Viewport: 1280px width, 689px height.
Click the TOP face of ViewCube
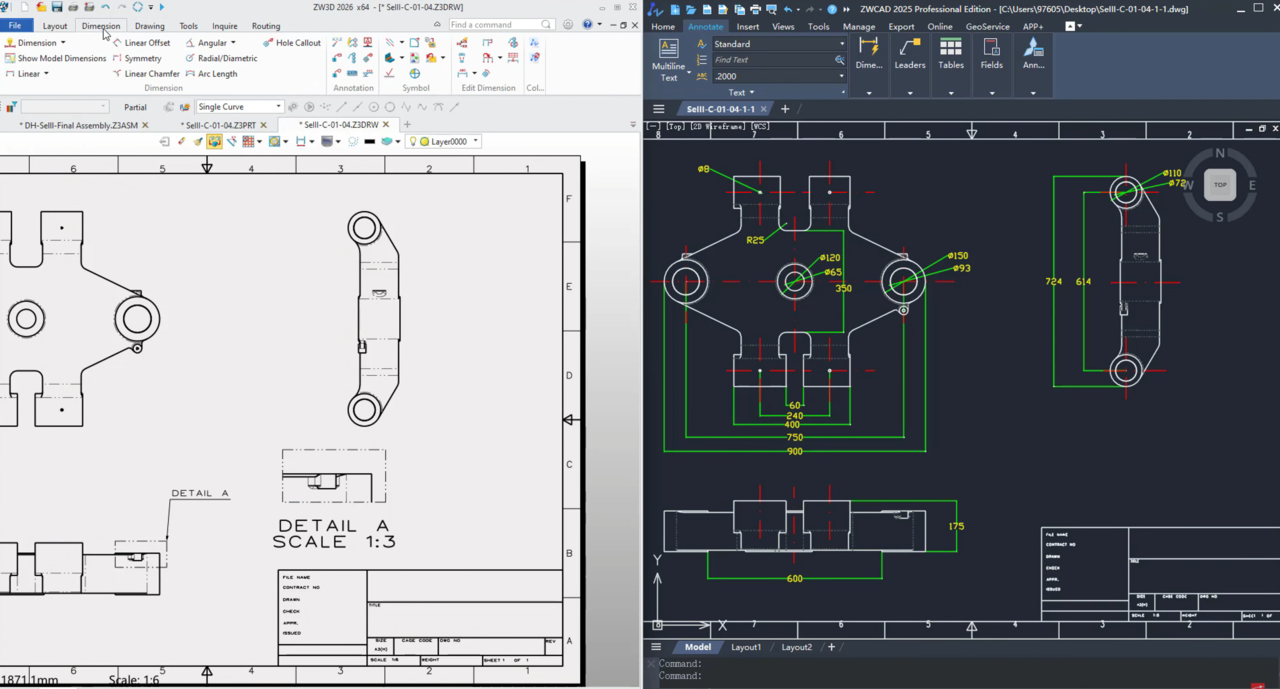pos(1220,185)
